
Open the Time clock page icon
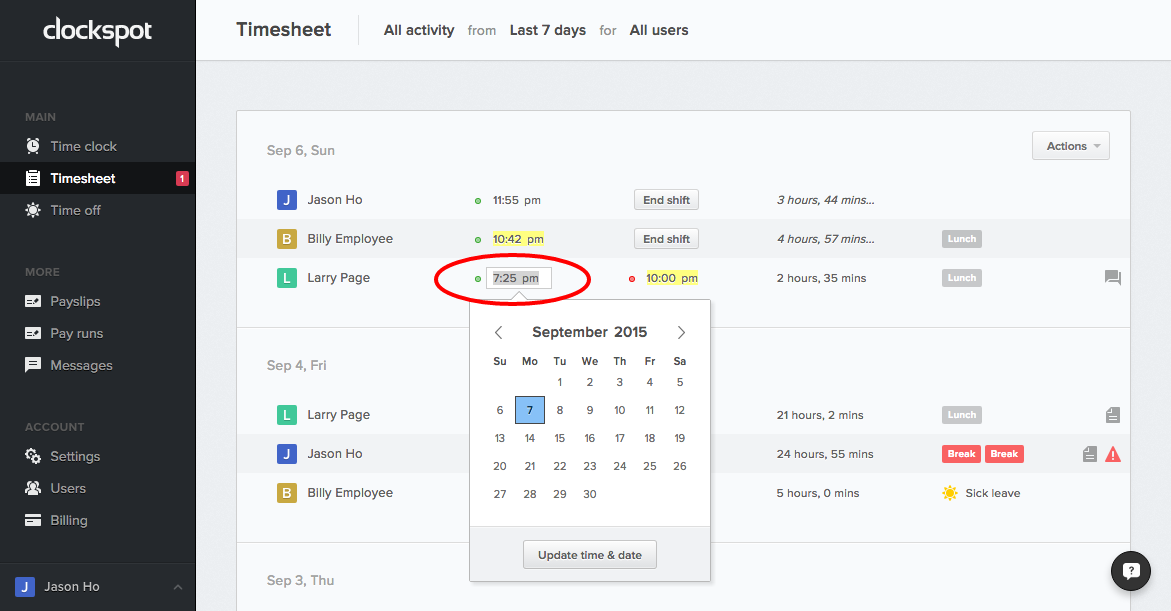pyautogui.click(x=33, y=146)
